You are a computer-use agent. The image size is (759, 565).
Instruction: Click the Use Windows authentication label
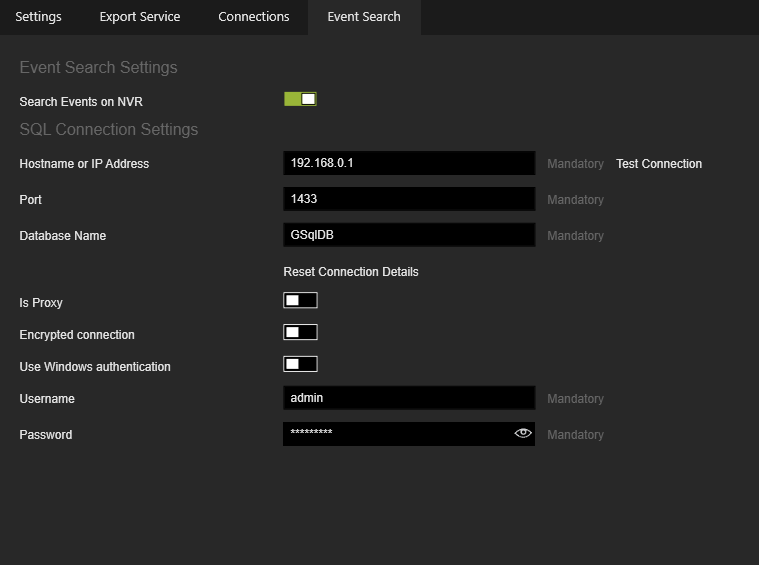[x=95, y=367]
